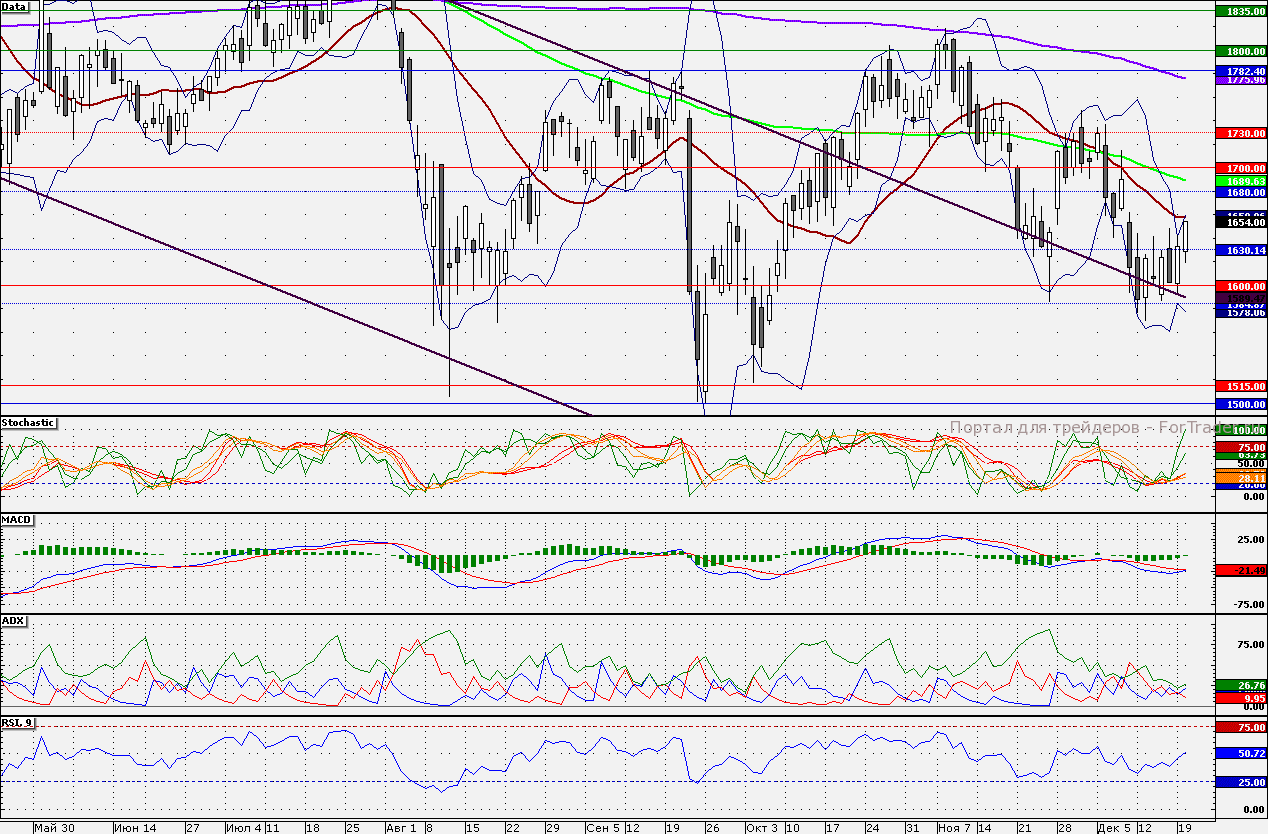Click the red 1515.00 price level tag
Screen dimensions: 1268x834
[x=1240, y=386]
